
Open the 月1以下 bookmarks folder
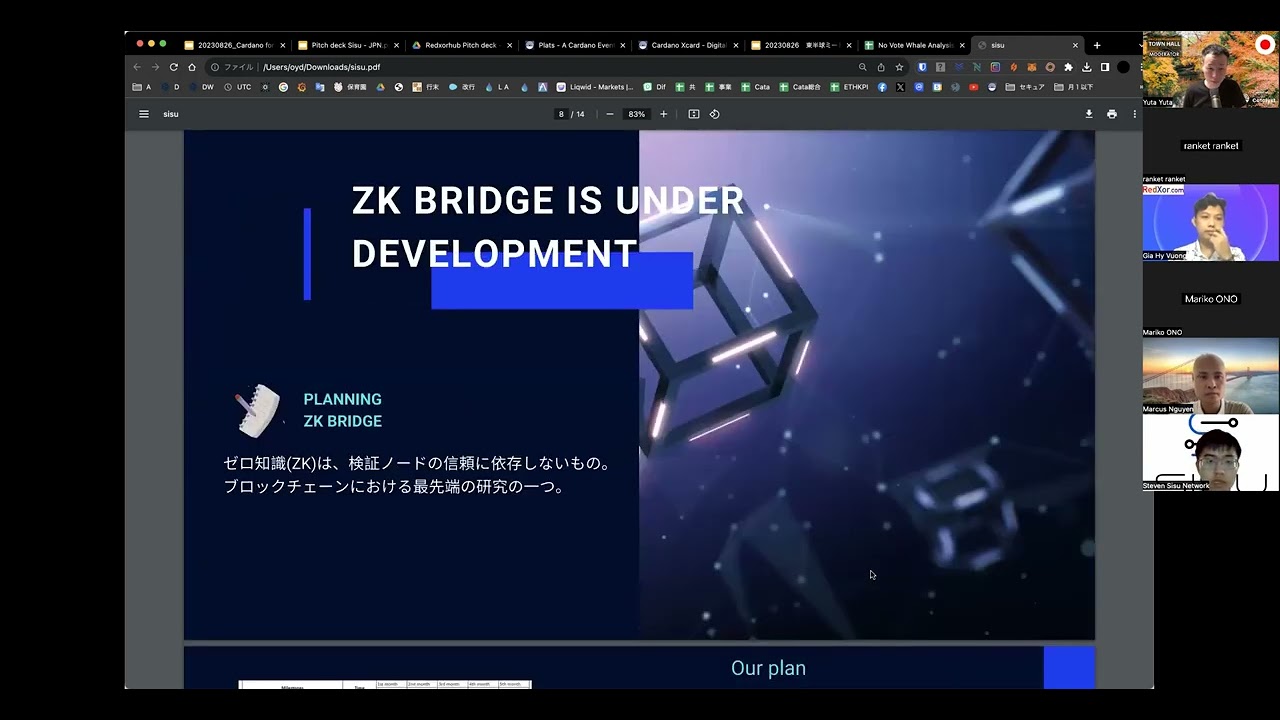1074,87
